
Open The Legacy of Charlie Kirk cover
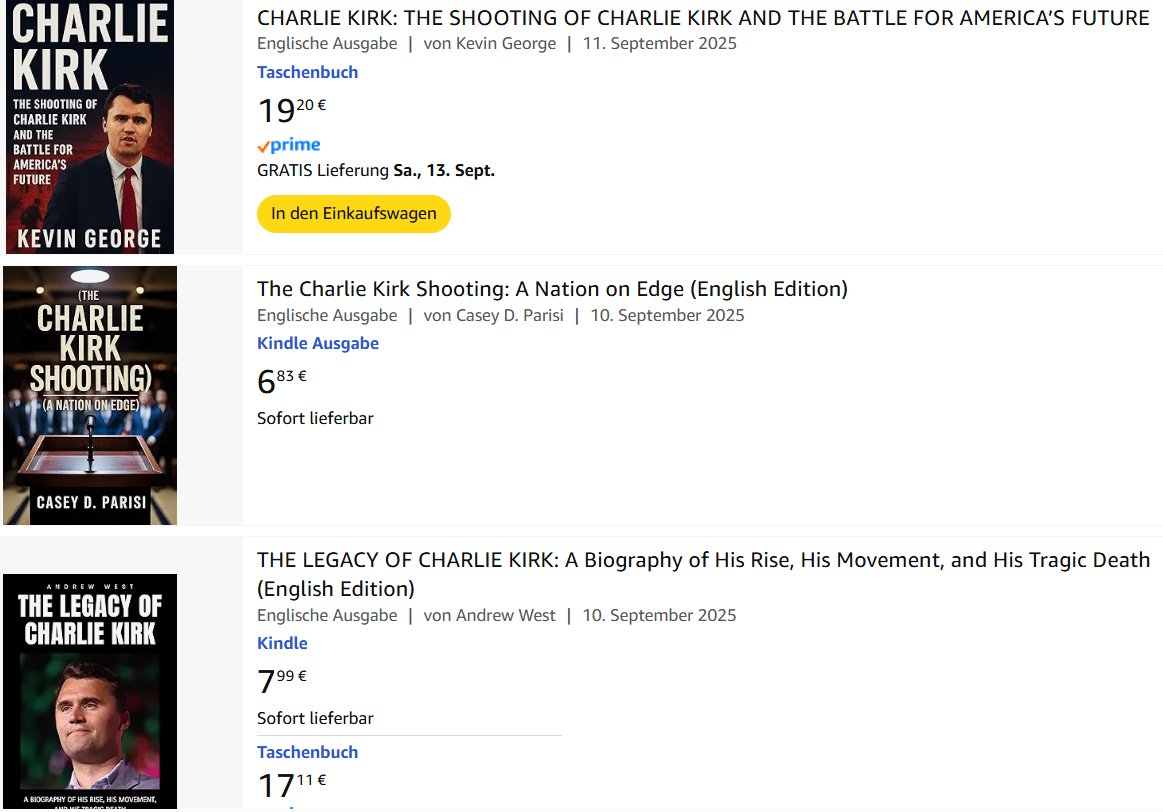tap(90, 690)
